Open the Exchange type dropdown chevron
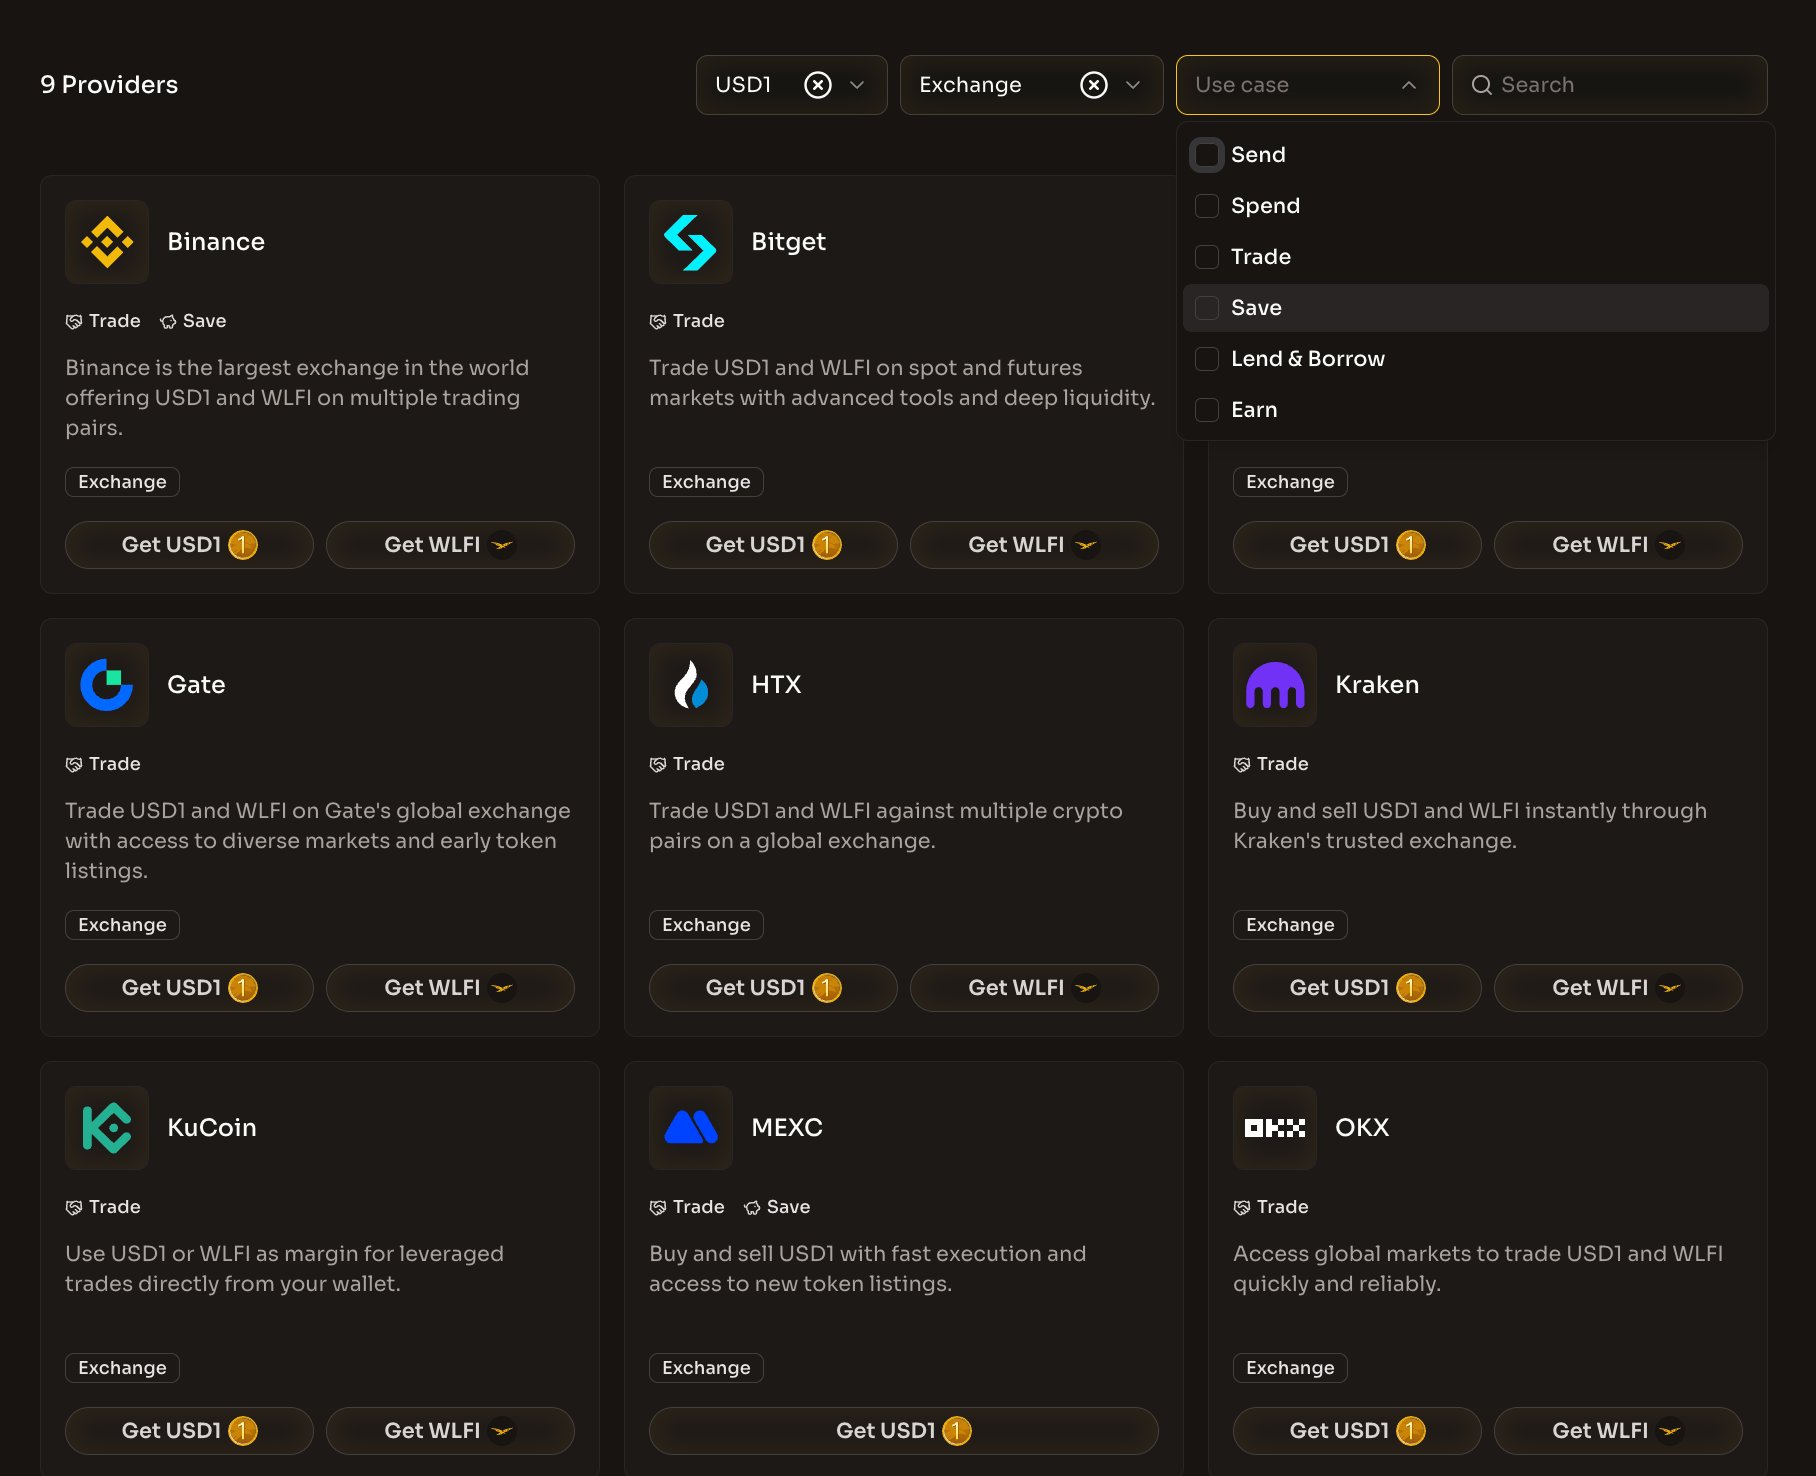Viewport: 1816px width, 1476px height. (1133, 85)
